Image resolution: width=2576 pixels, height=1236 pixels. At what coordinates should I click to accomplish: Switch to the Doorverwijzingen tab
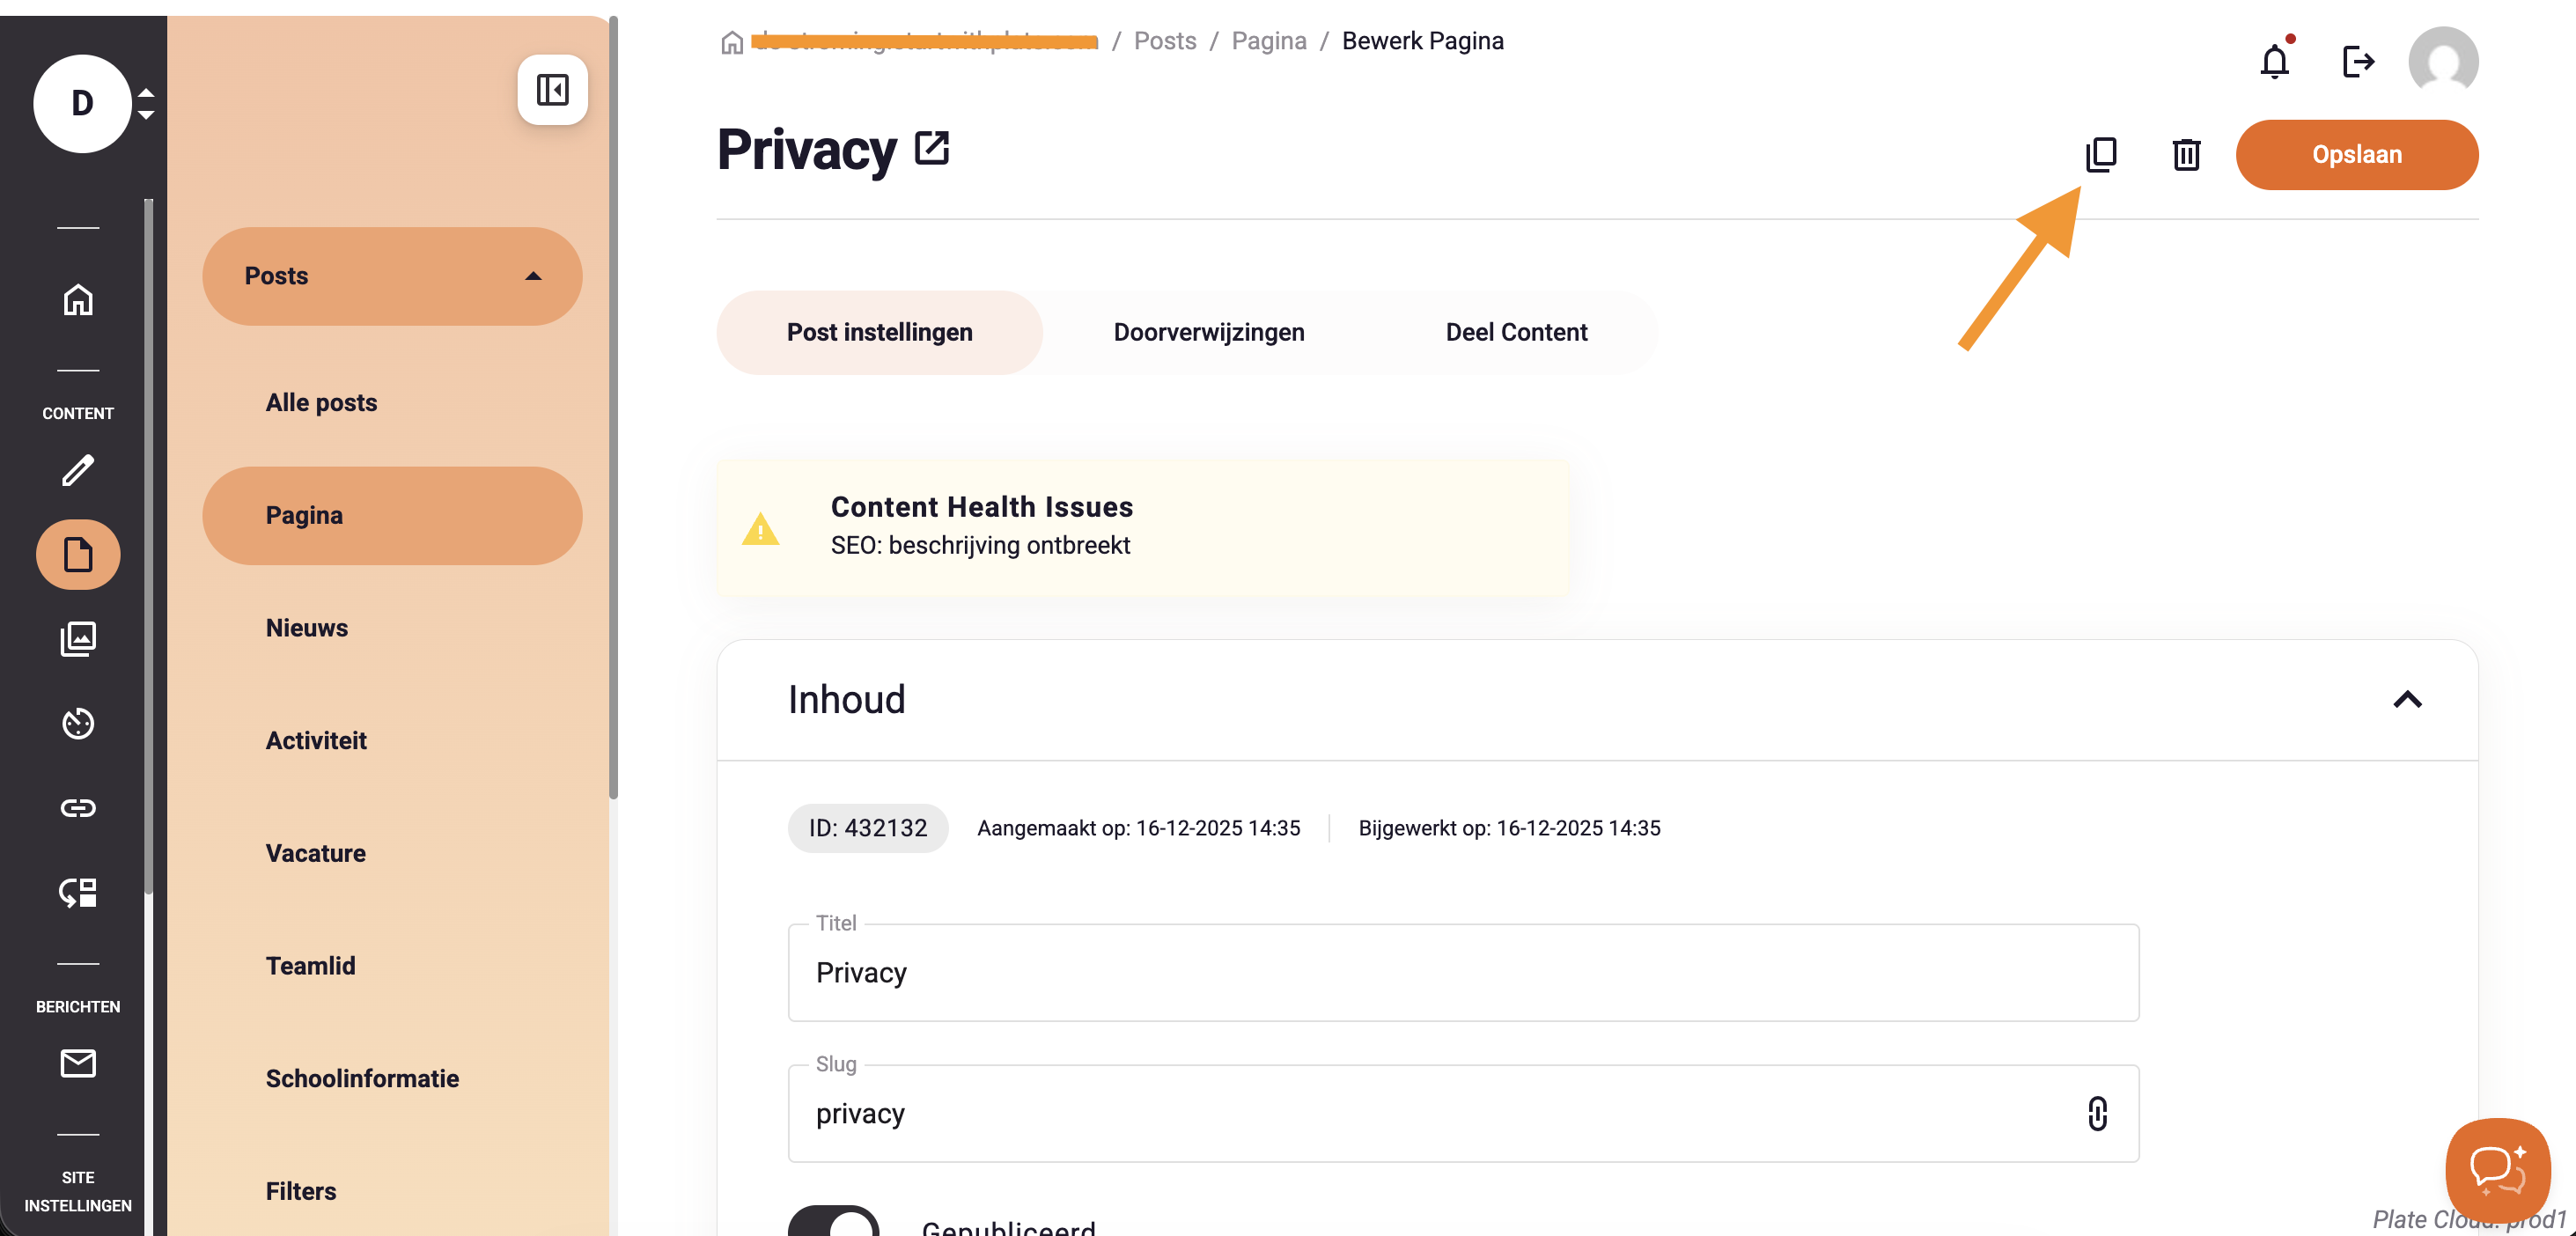(1208, 332)
